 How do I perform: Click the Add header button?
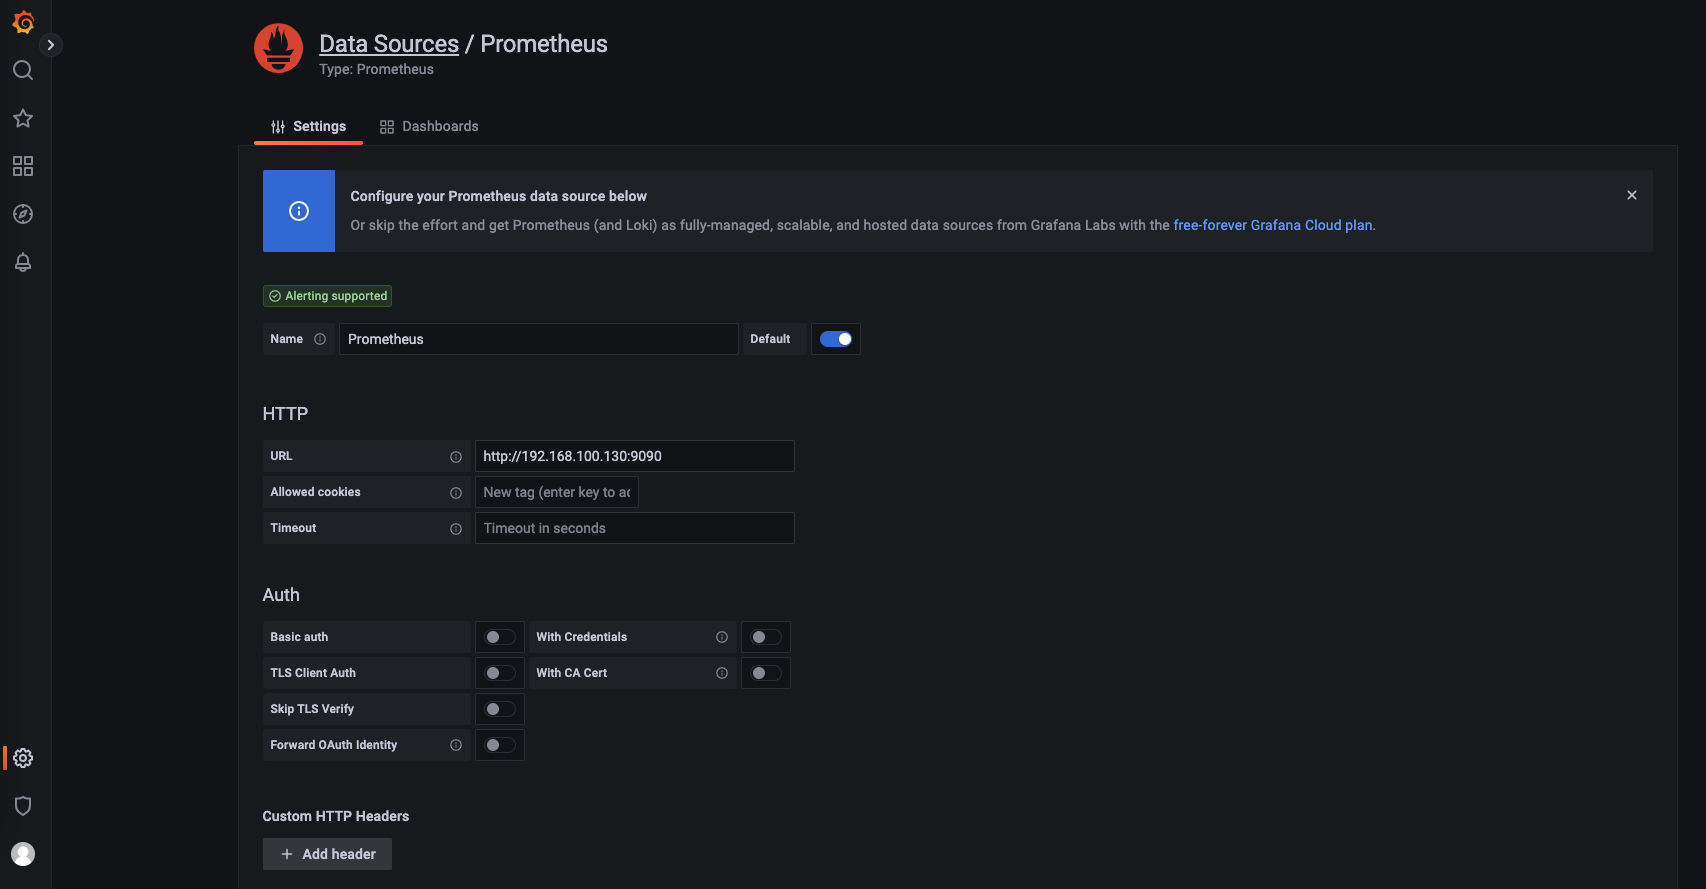click(x=327, y=854)
